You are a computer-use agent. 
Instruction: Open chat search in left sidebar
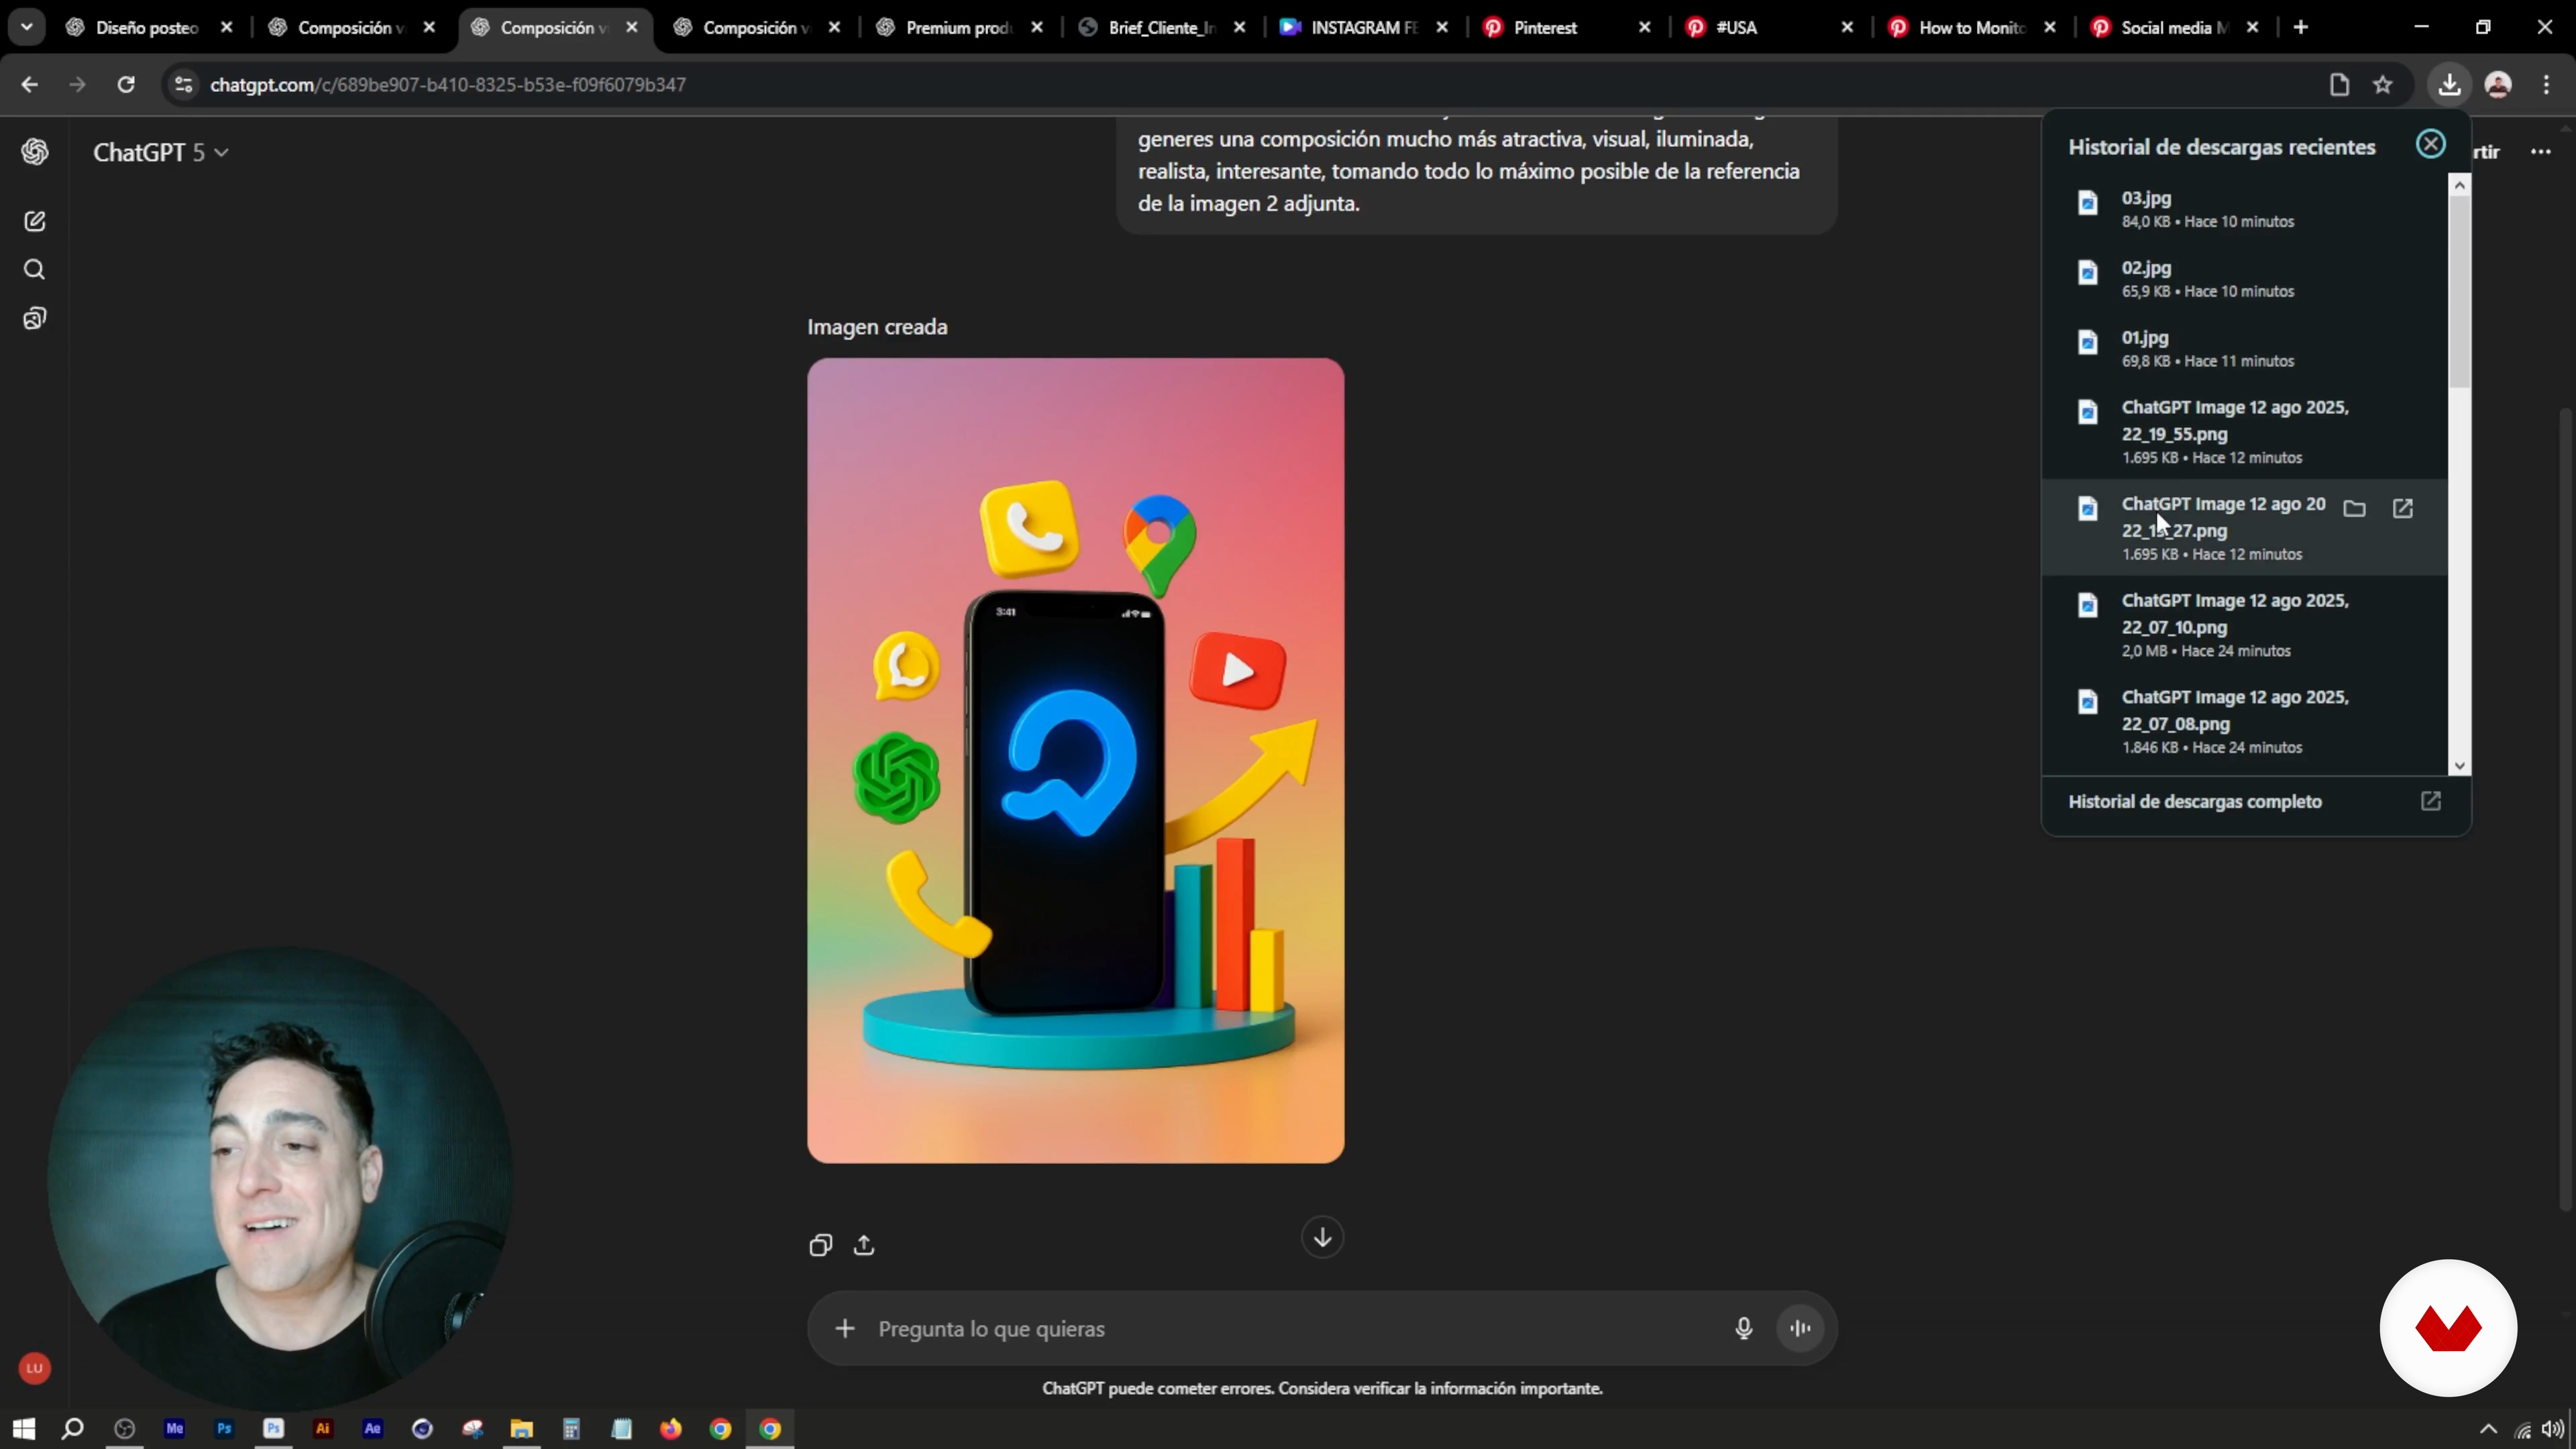[x=35, y=270]
